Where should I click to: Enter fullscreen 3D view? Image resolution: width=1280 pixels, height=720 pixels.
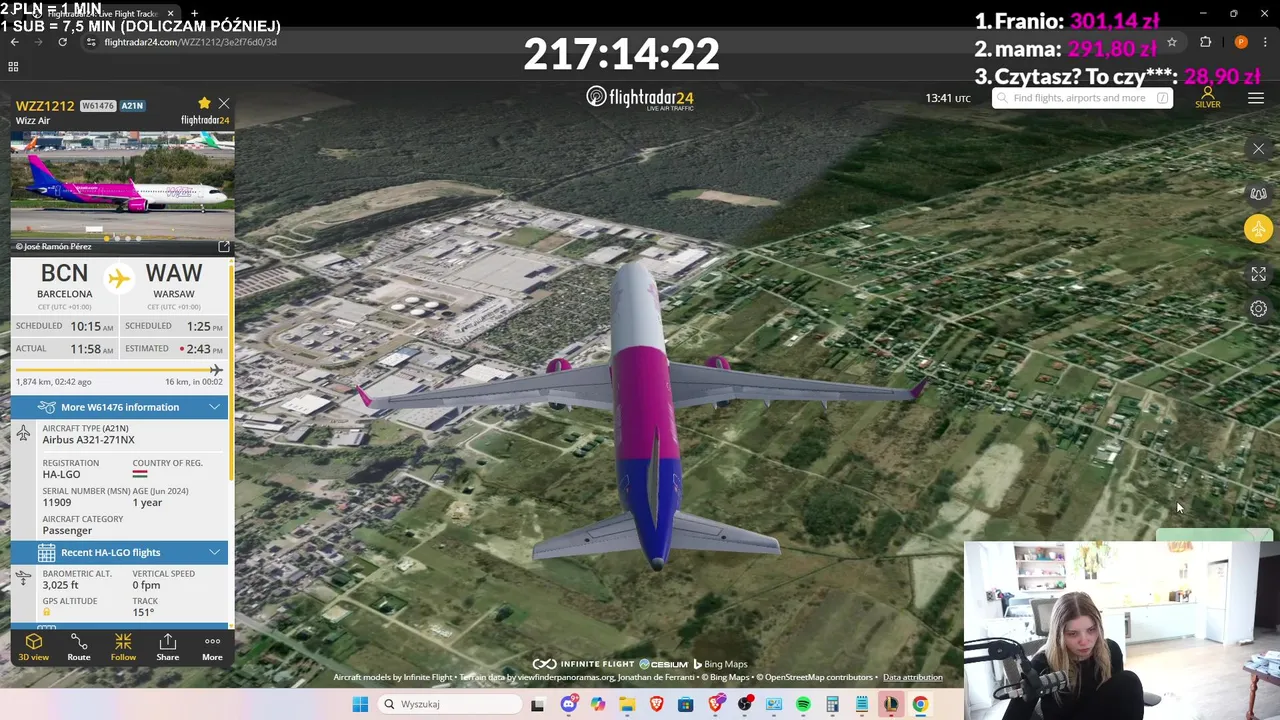coord(1258,273)
